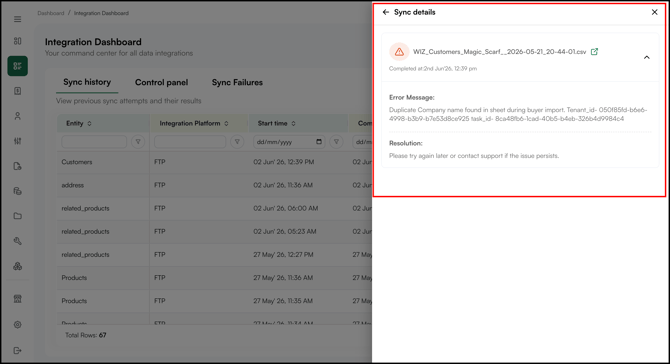Open the Start time calendar picker
This screenshot has height=364, width=670.
point(319,141)
